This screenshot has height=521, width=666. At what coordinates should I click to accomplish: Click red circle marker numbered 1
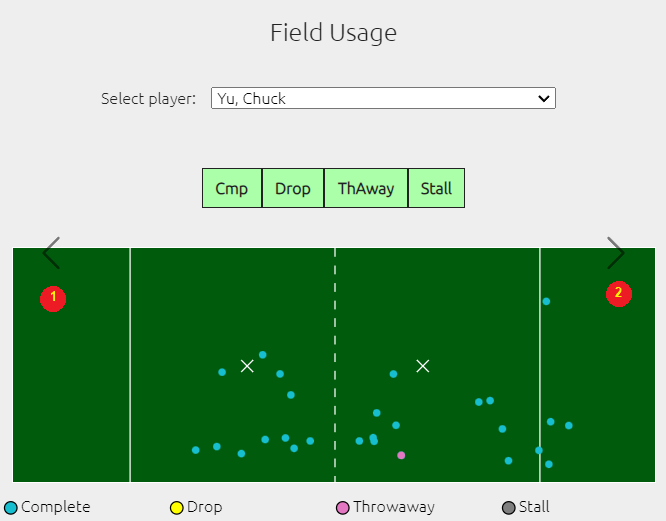(53, 299)
